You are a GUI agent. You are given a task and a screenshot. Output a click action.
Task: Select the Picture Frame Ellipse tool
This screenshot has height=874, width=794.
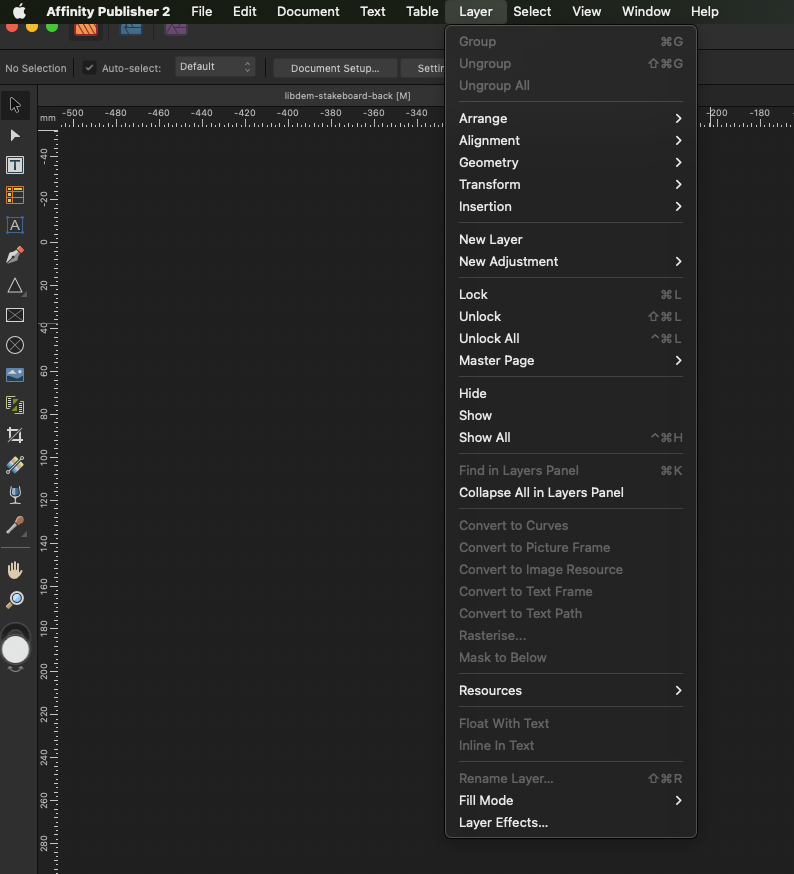15,345
